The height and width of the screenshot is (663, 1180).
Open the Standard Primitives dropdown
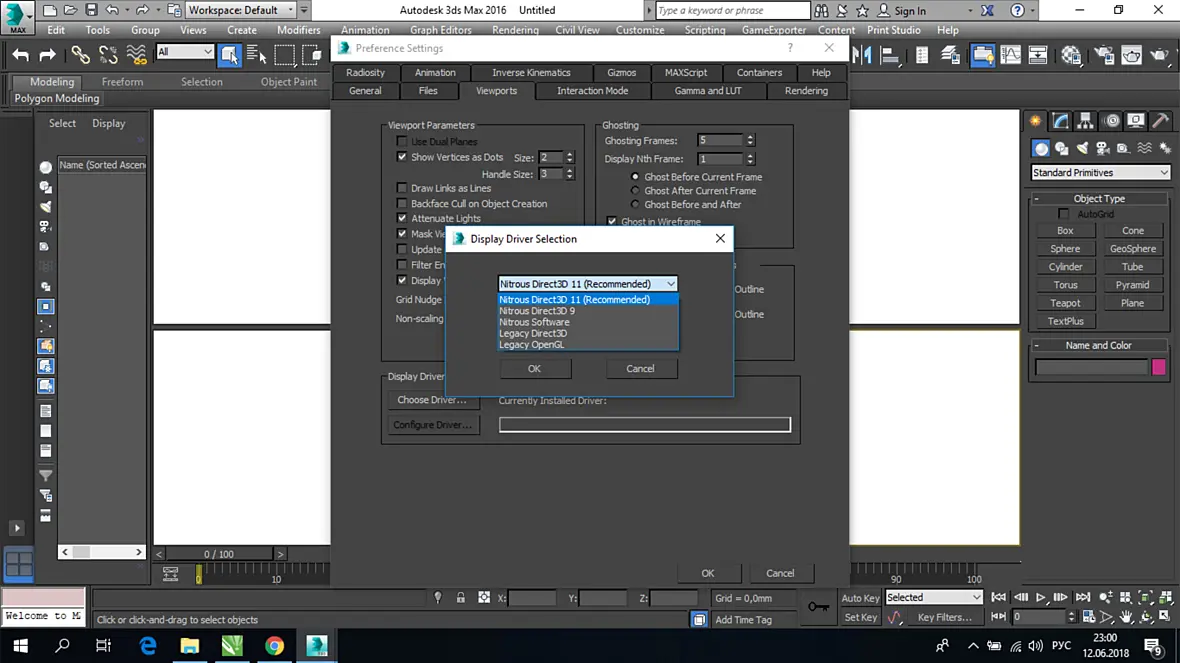point(1100,172)
